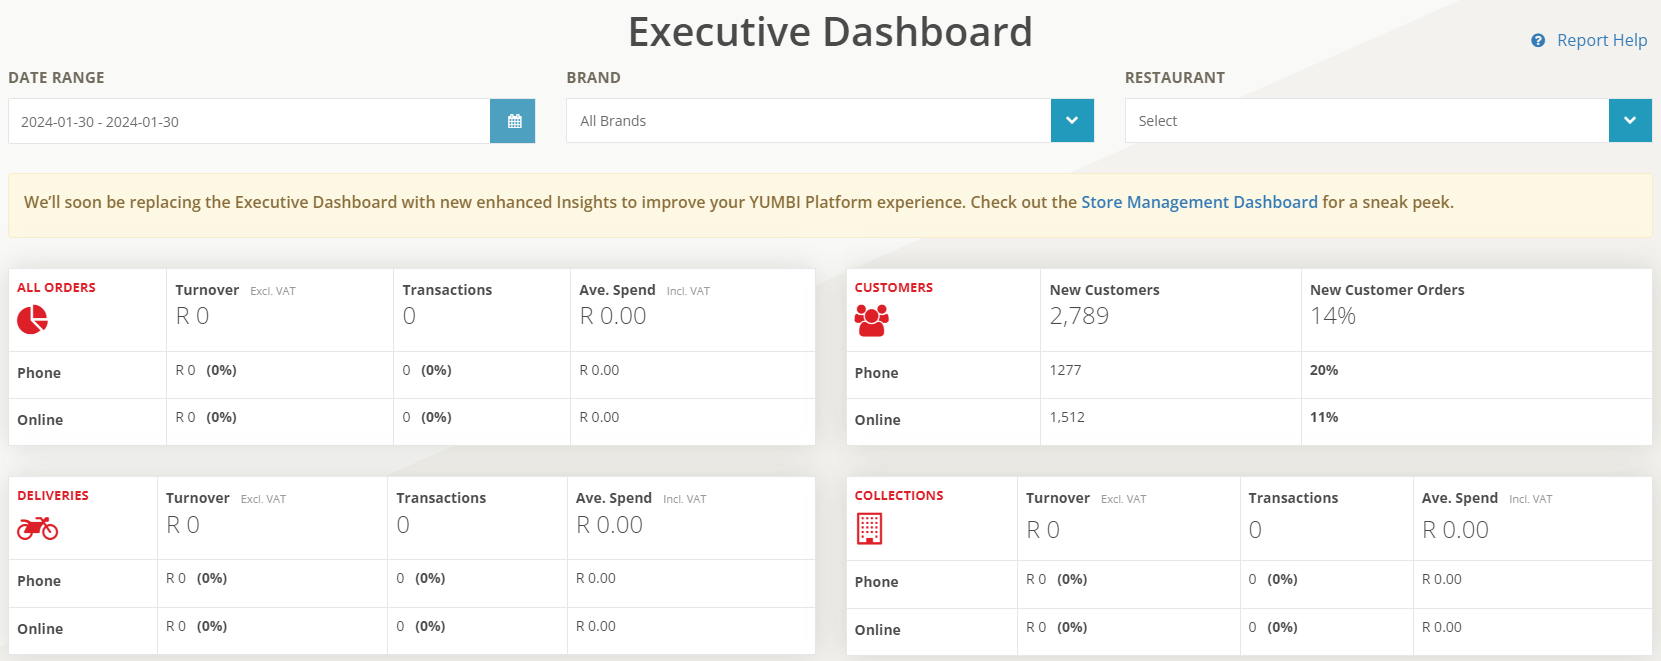Click the calendar icon for date range
1661x661 pixels.
[514, 121]
